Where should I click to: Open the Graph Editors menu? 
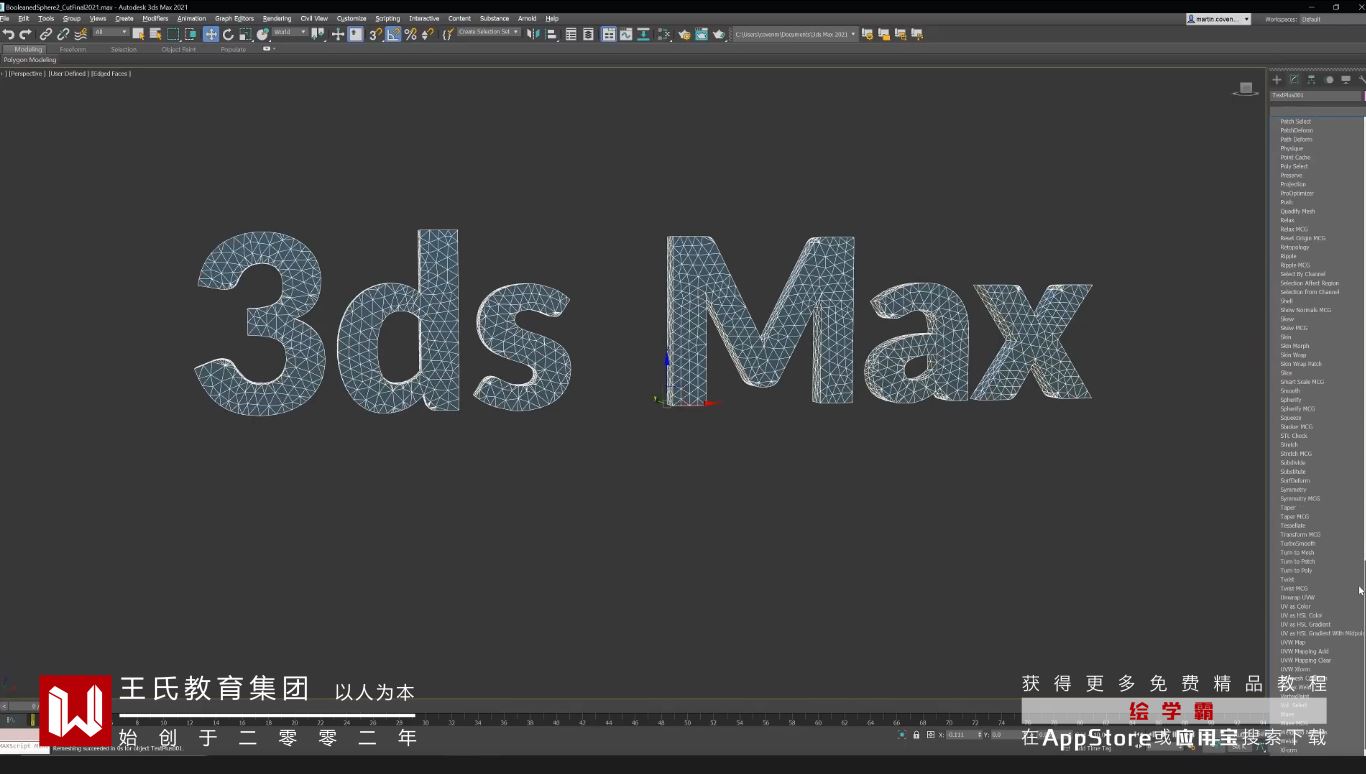pos(235,18)
